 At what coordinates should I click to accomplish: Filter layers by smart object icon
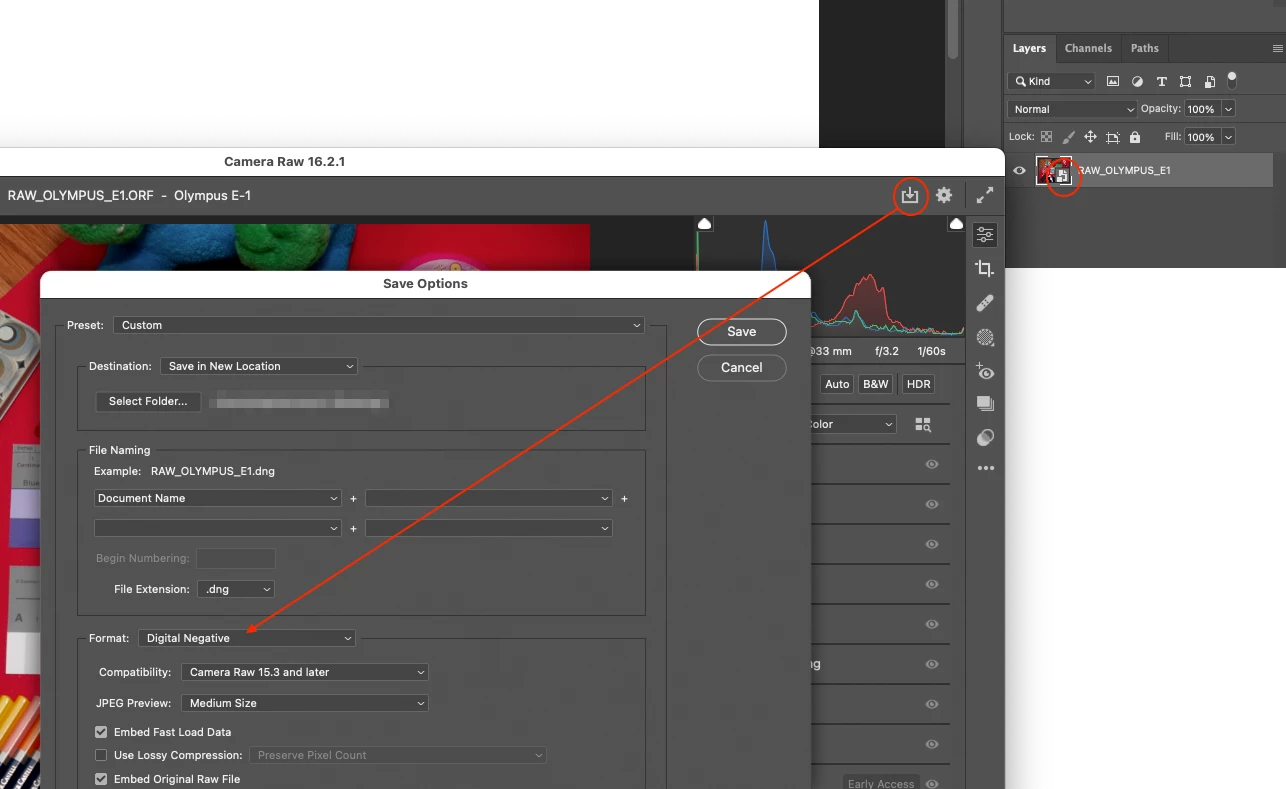pyautogui.click(x=1209, y=81)
